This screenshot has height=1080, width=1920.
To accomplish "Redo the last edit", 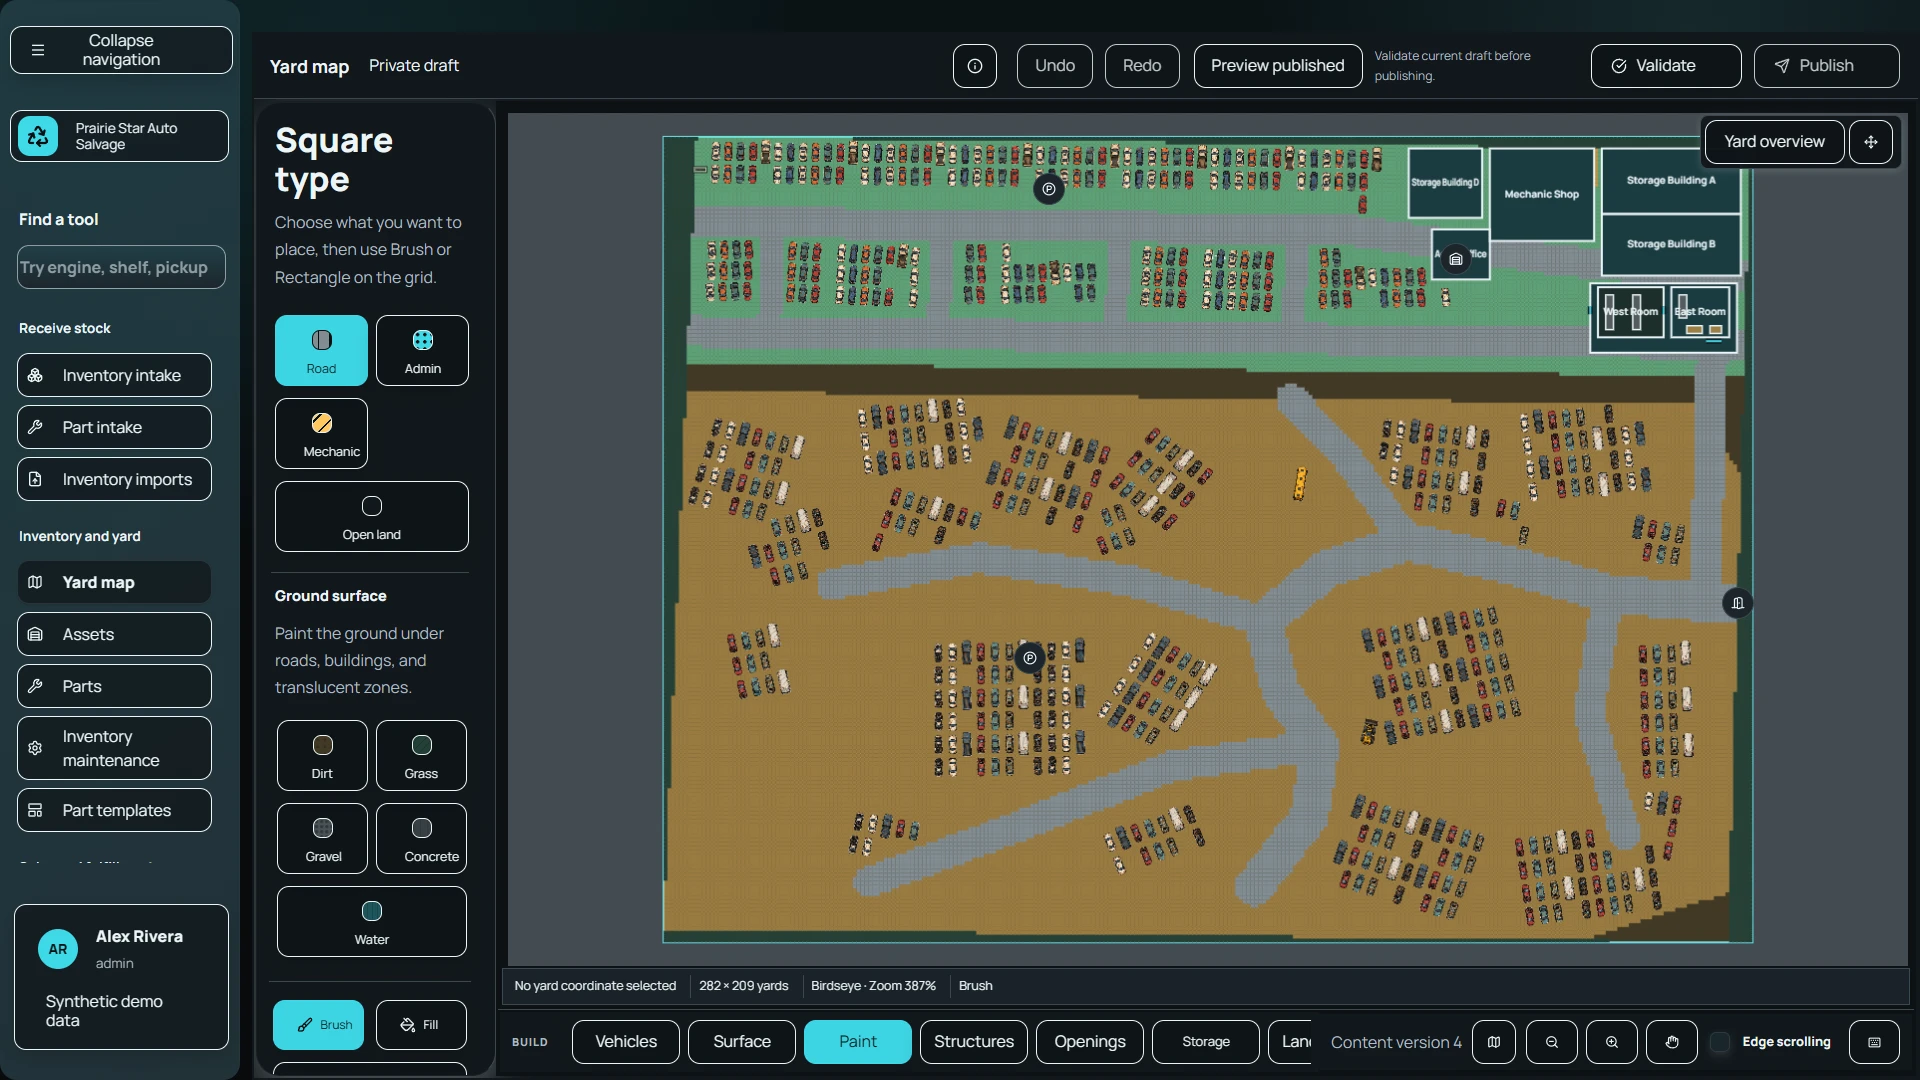I will (x=1142, y=66).
